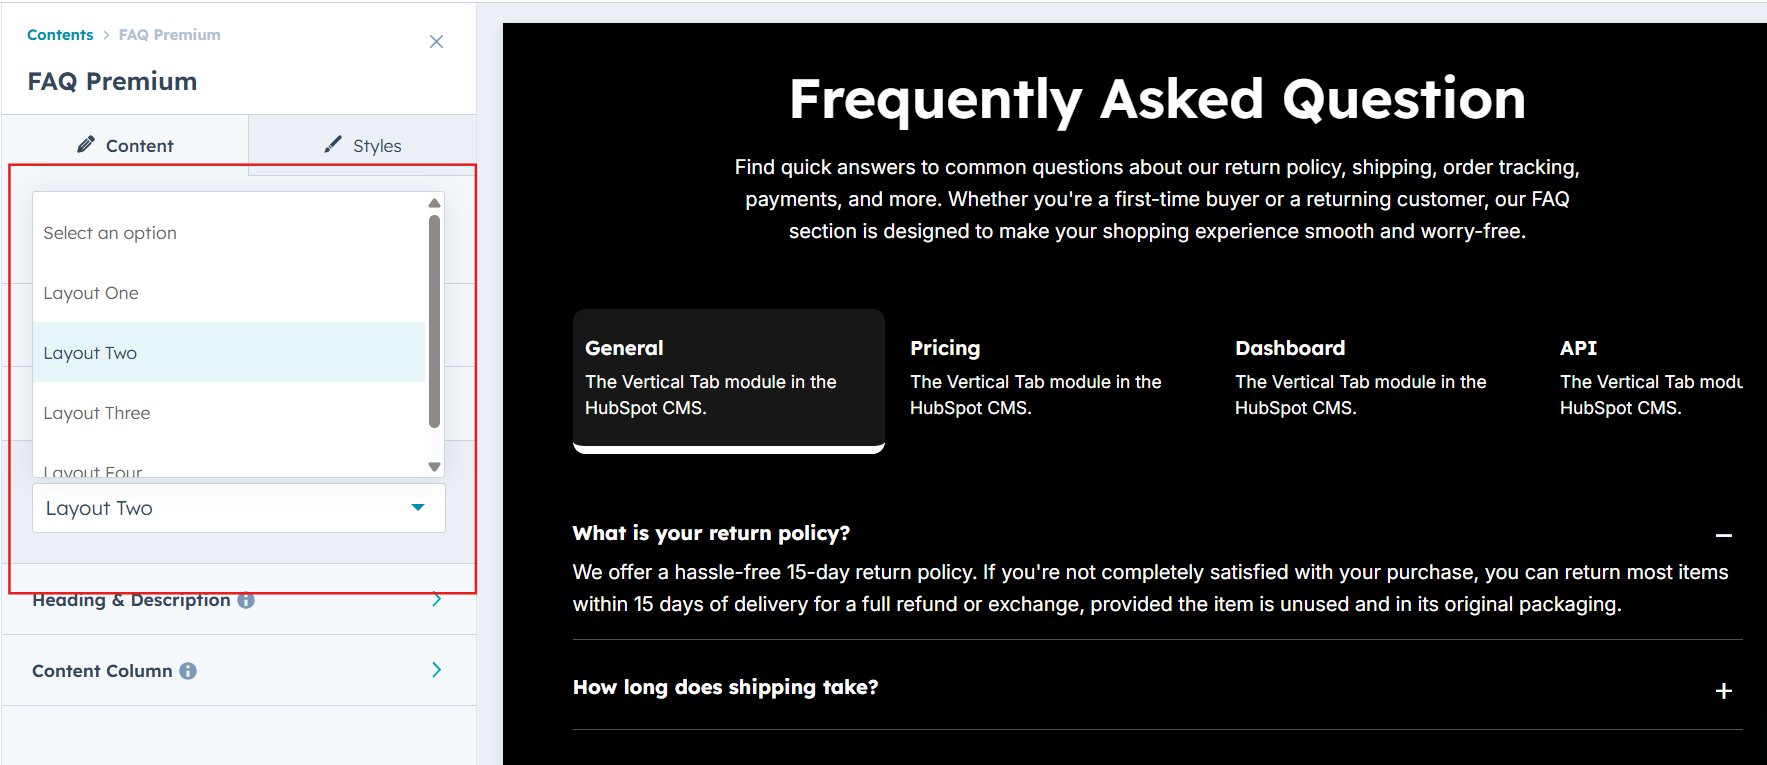Close the FAQ Premium editor panel

(x=436, y=42)
